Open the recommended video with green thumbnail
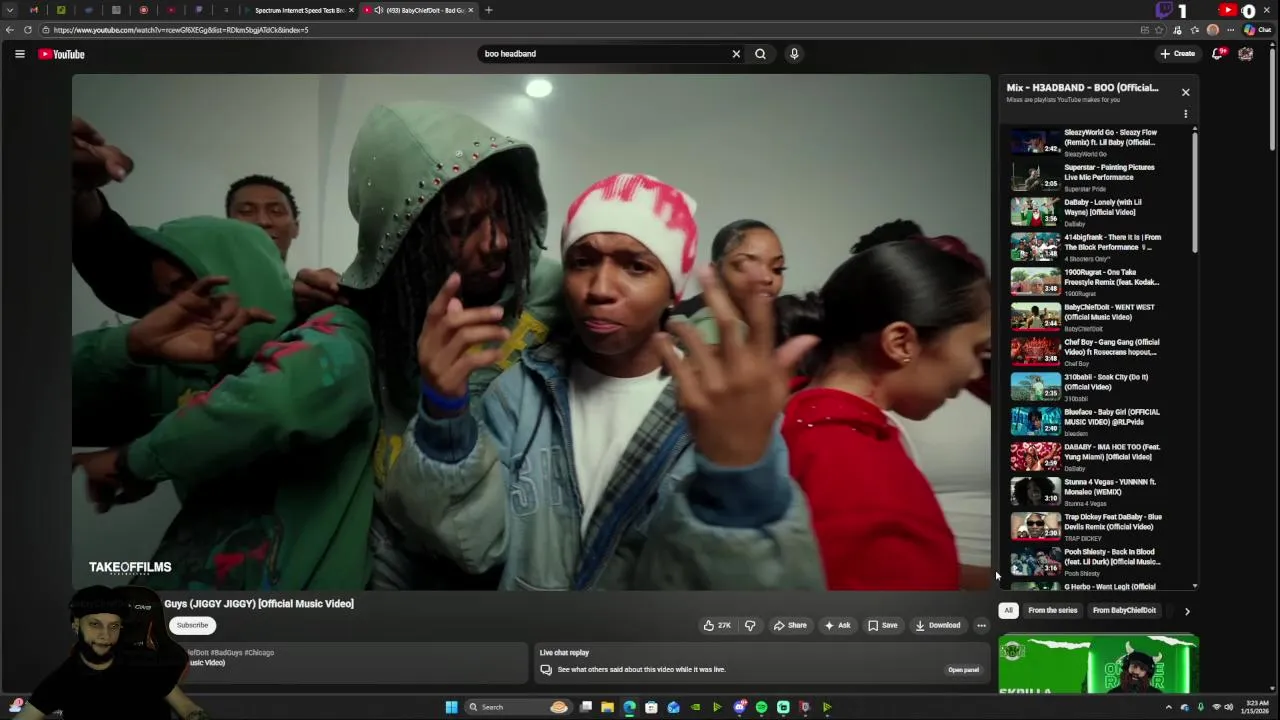Screen dimensions: 1280x720 coord(1098,664)
